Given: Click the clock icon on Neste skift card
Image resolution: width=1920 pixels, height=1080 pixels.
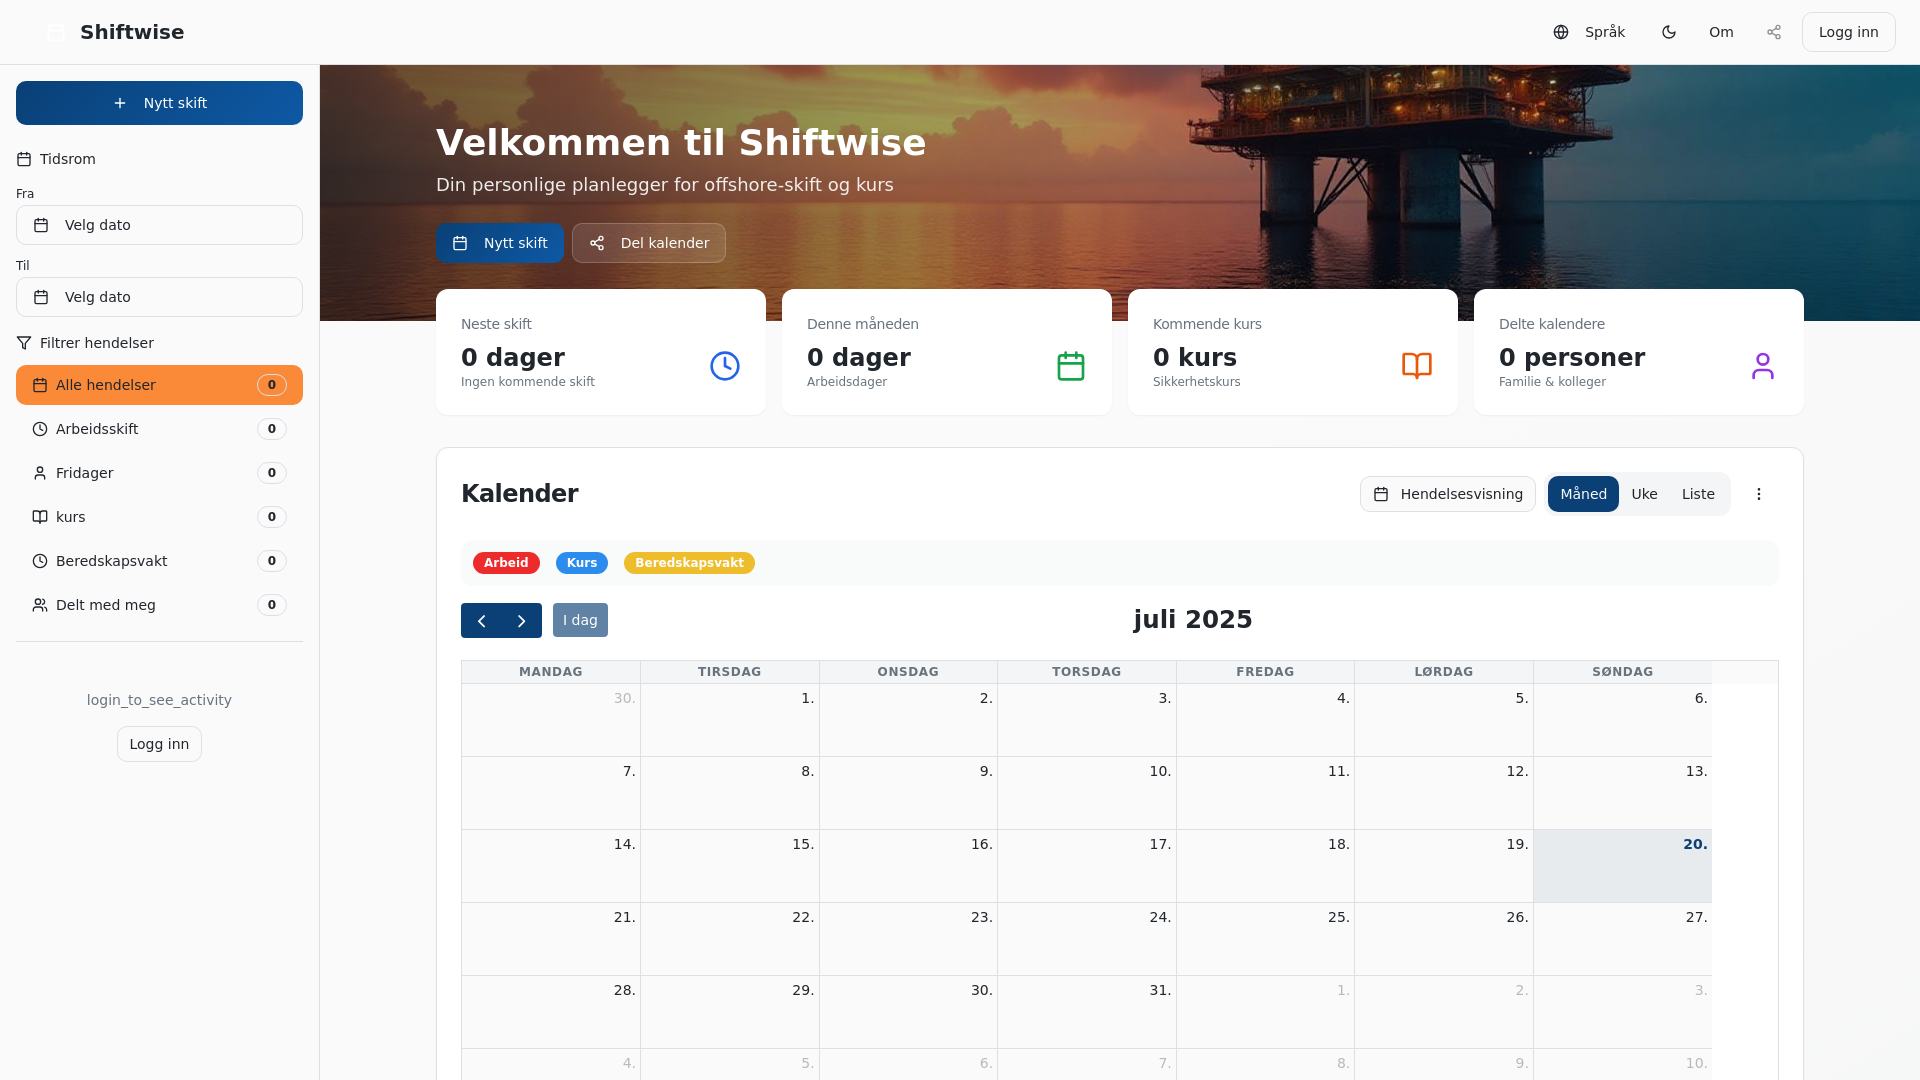Looking at the screenshot, I should pyautogui.click(x=724, y=365).
